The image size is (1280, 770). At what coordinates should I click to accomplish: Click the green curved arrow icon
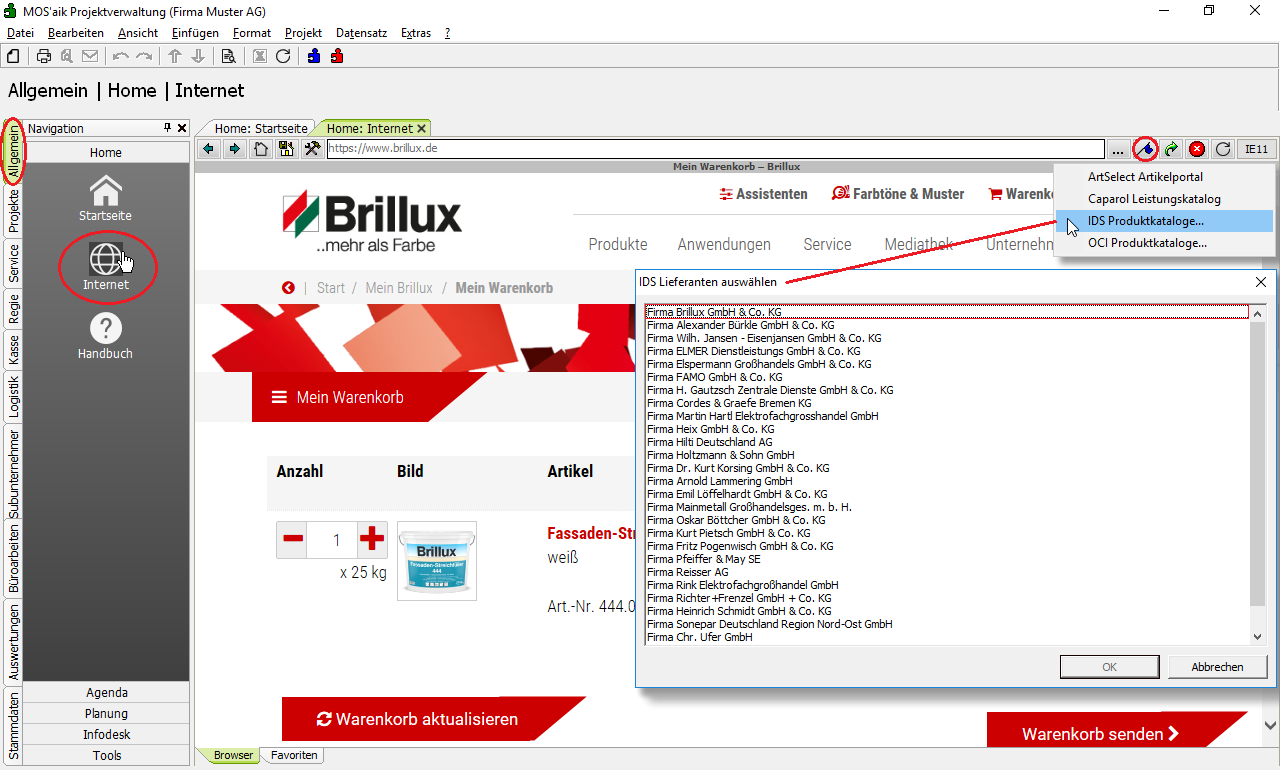pyautogui.click(x=1171, y=149)
